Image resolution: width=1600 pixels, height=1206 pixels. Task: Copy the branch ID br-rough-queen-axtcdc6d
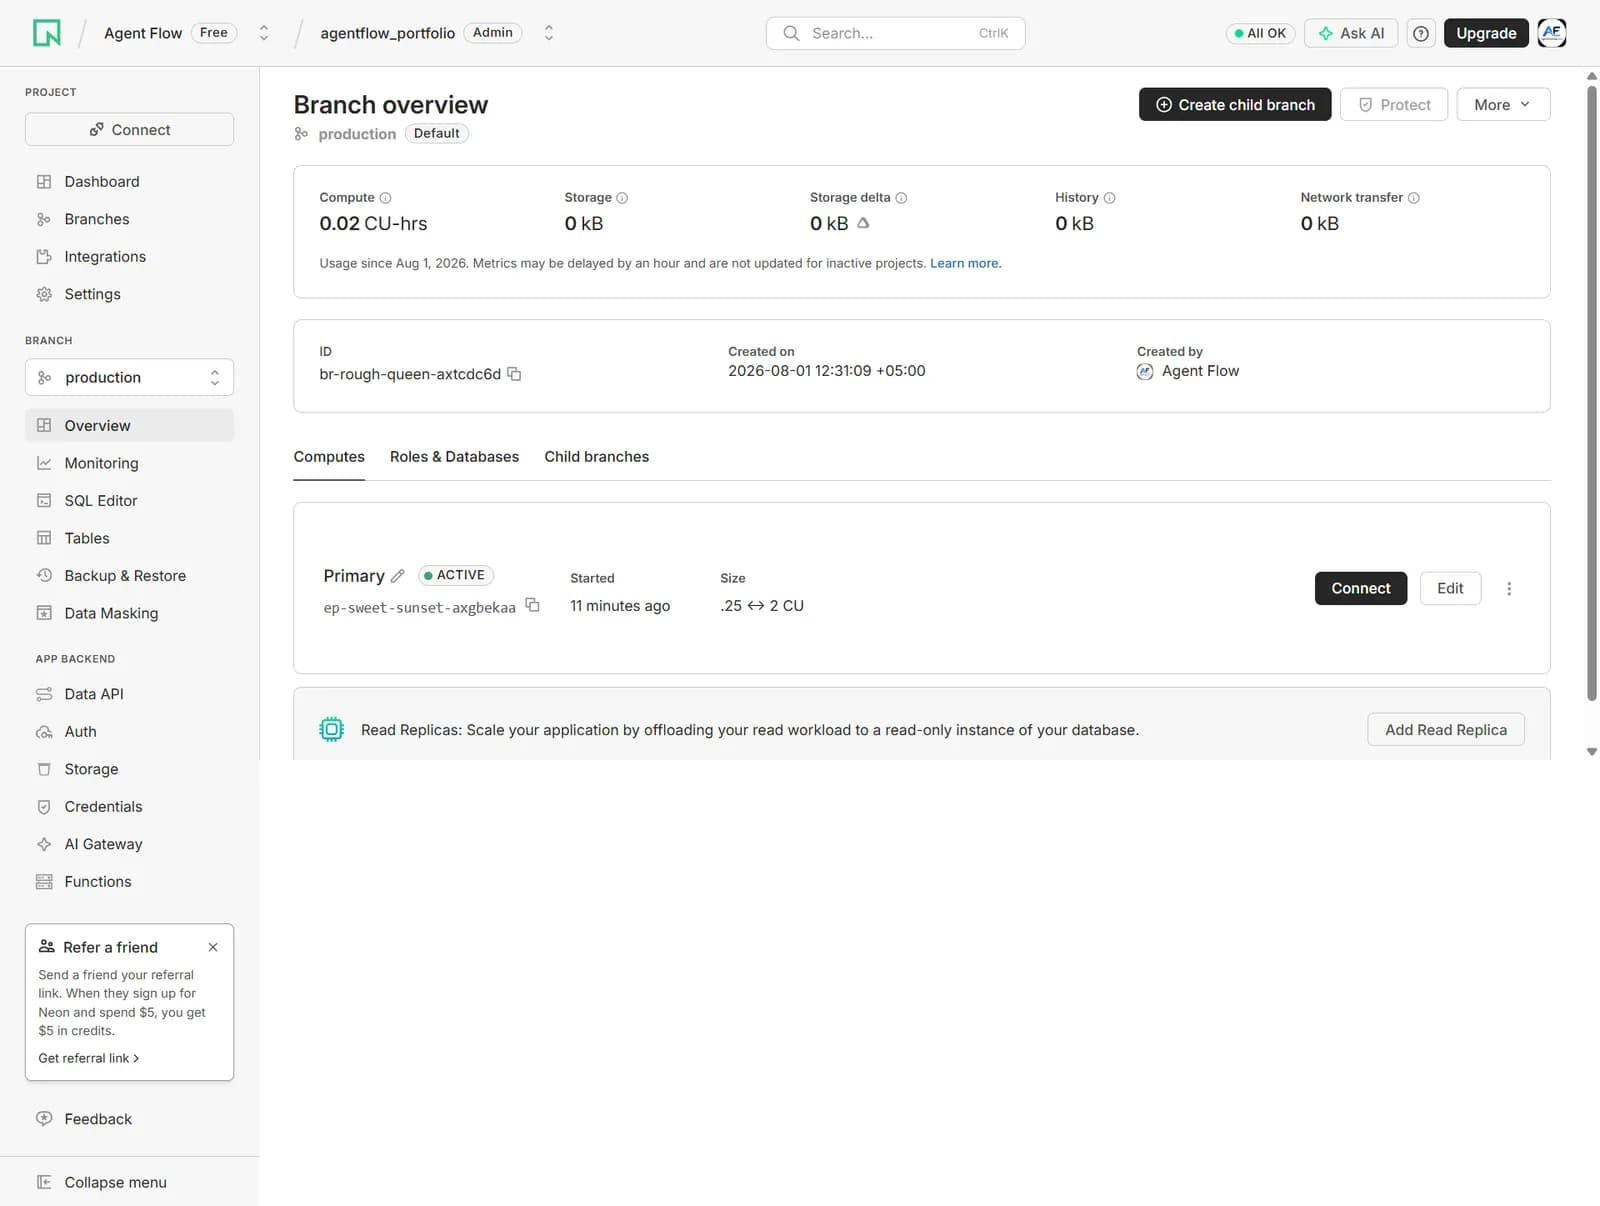(x=514, y=374)
